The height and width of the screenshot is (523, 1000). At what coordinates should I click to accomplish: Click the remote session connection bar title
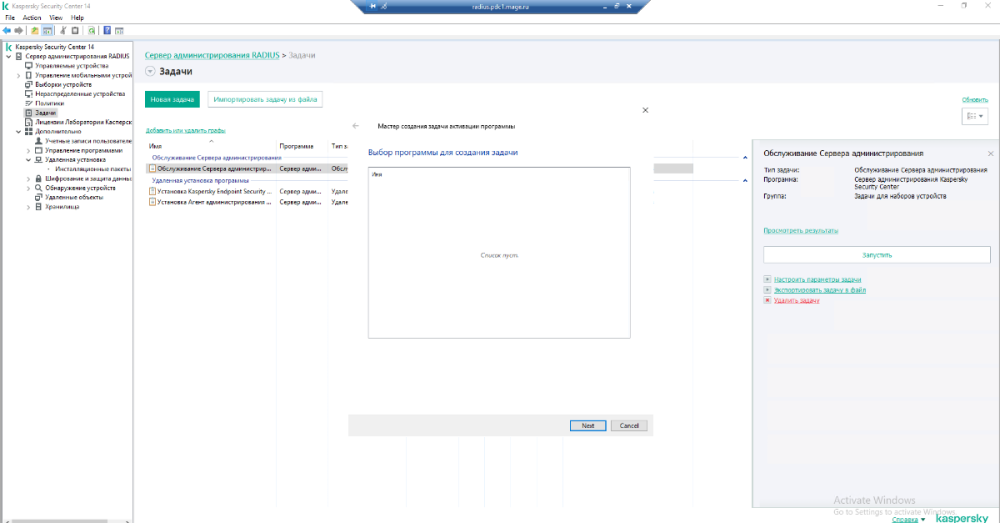point(500,6)
